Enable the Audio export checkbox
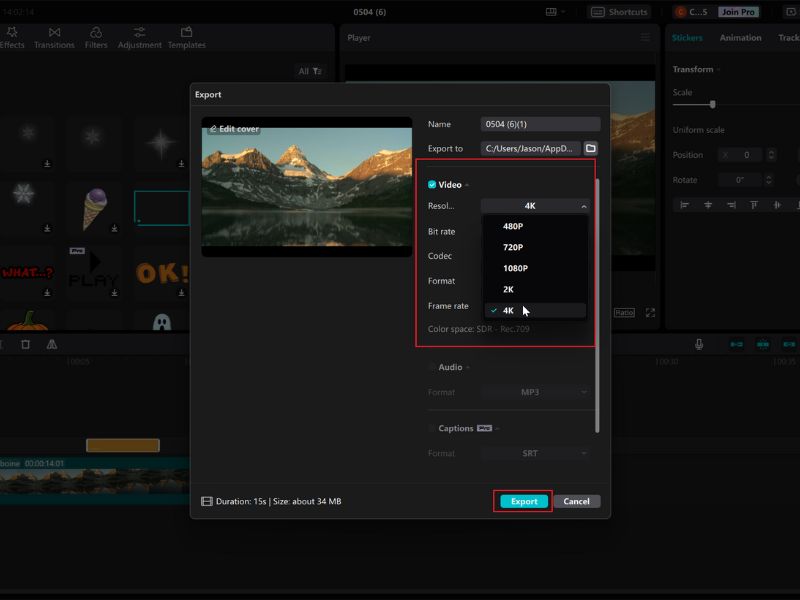 [x=432, y=367]
